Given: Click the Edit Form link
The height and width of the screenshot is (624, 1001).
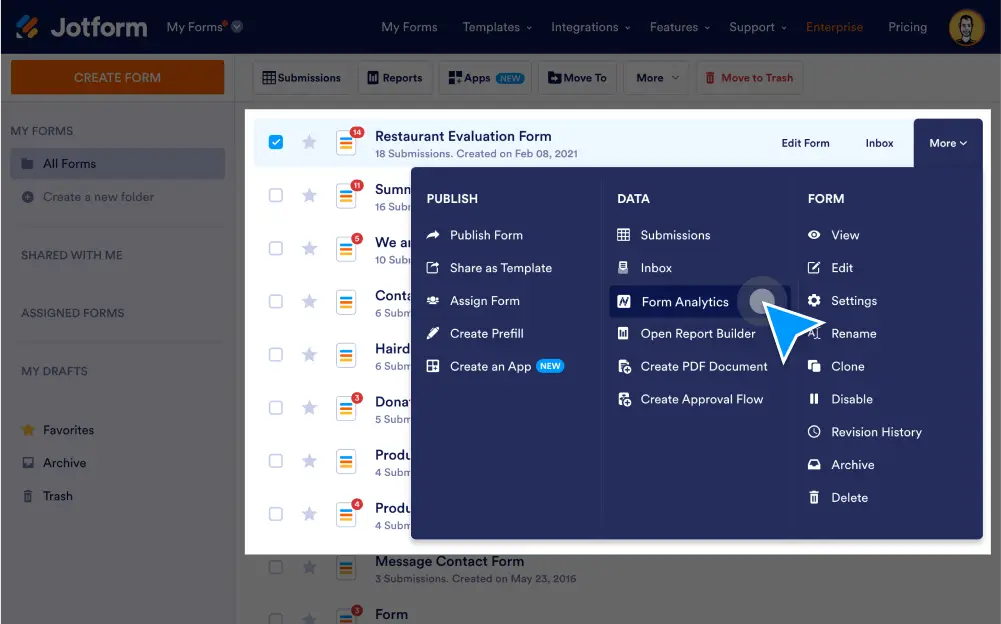Looking at the screenshot, I should click(805, 143).
